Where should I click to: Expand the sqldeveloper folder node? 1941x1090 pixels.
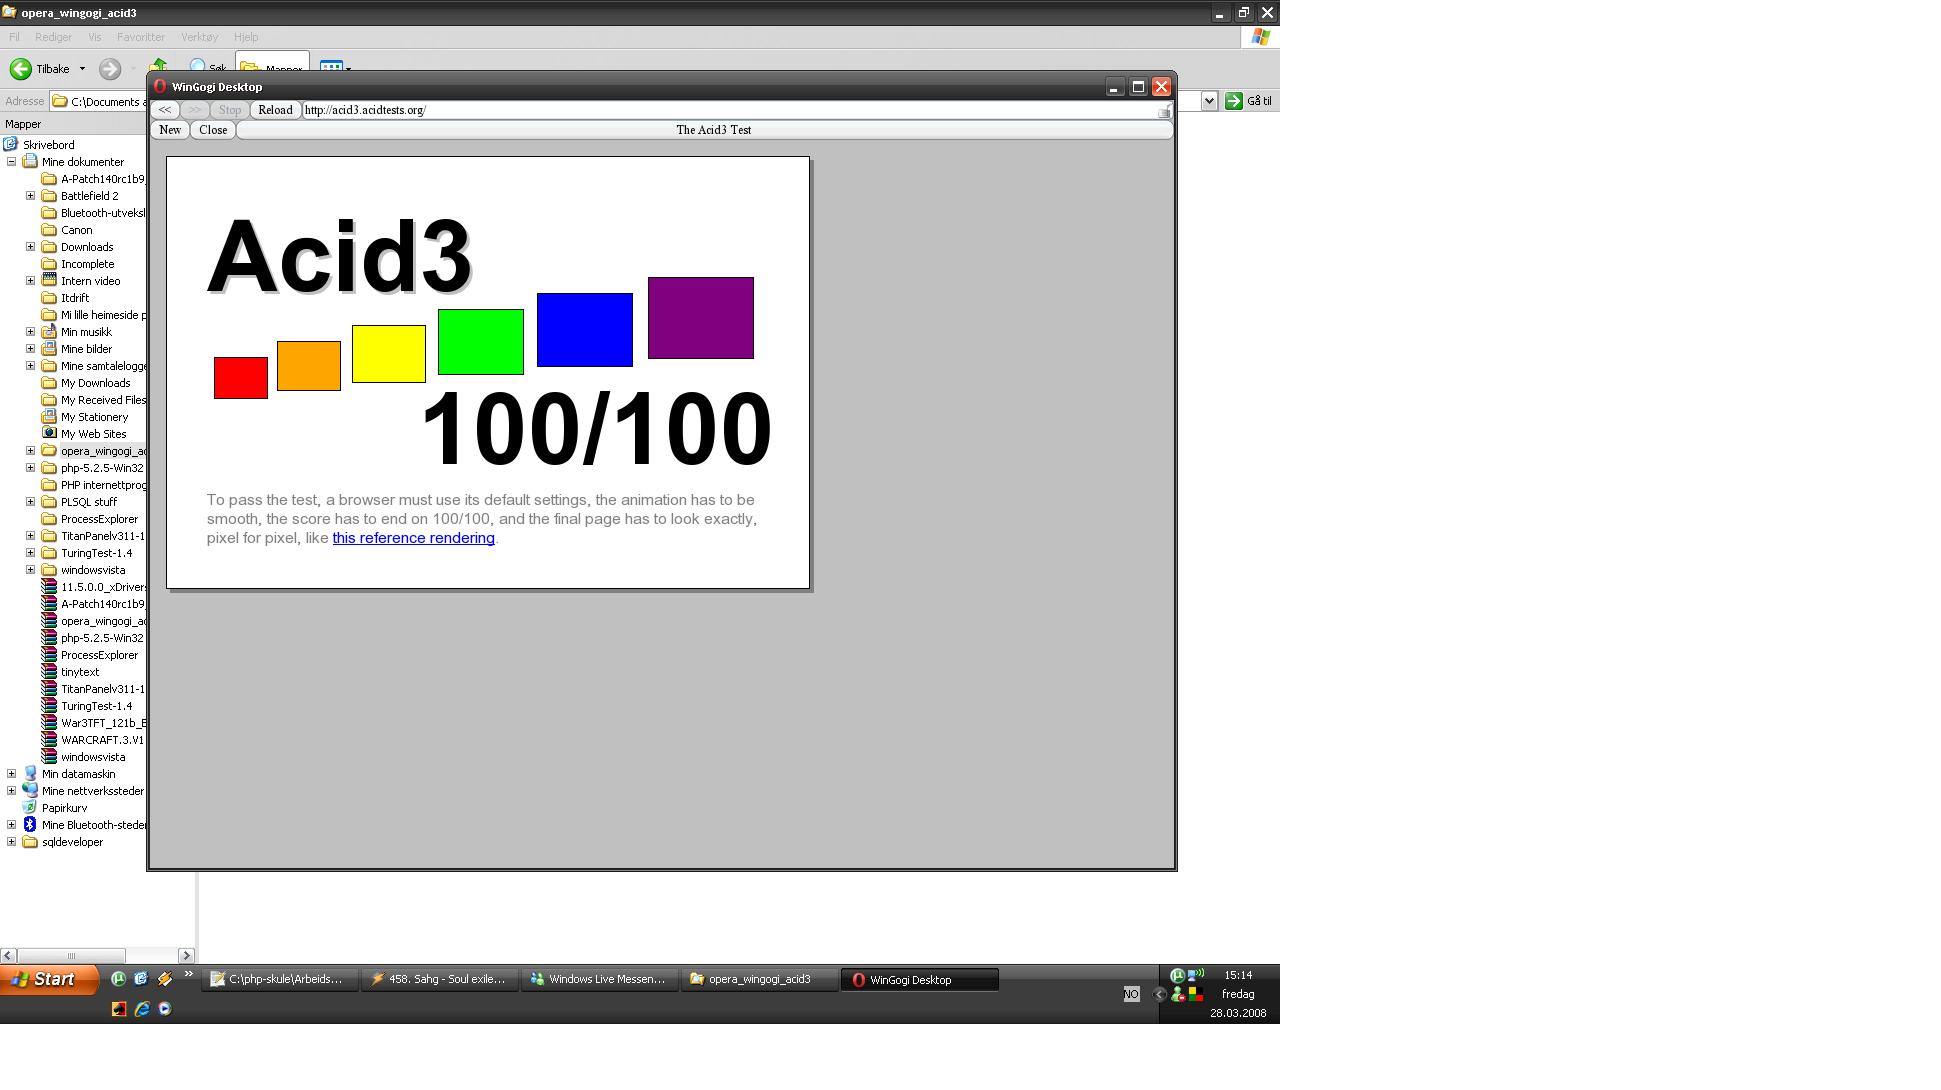pyautogui.click(x=11, y=842)
